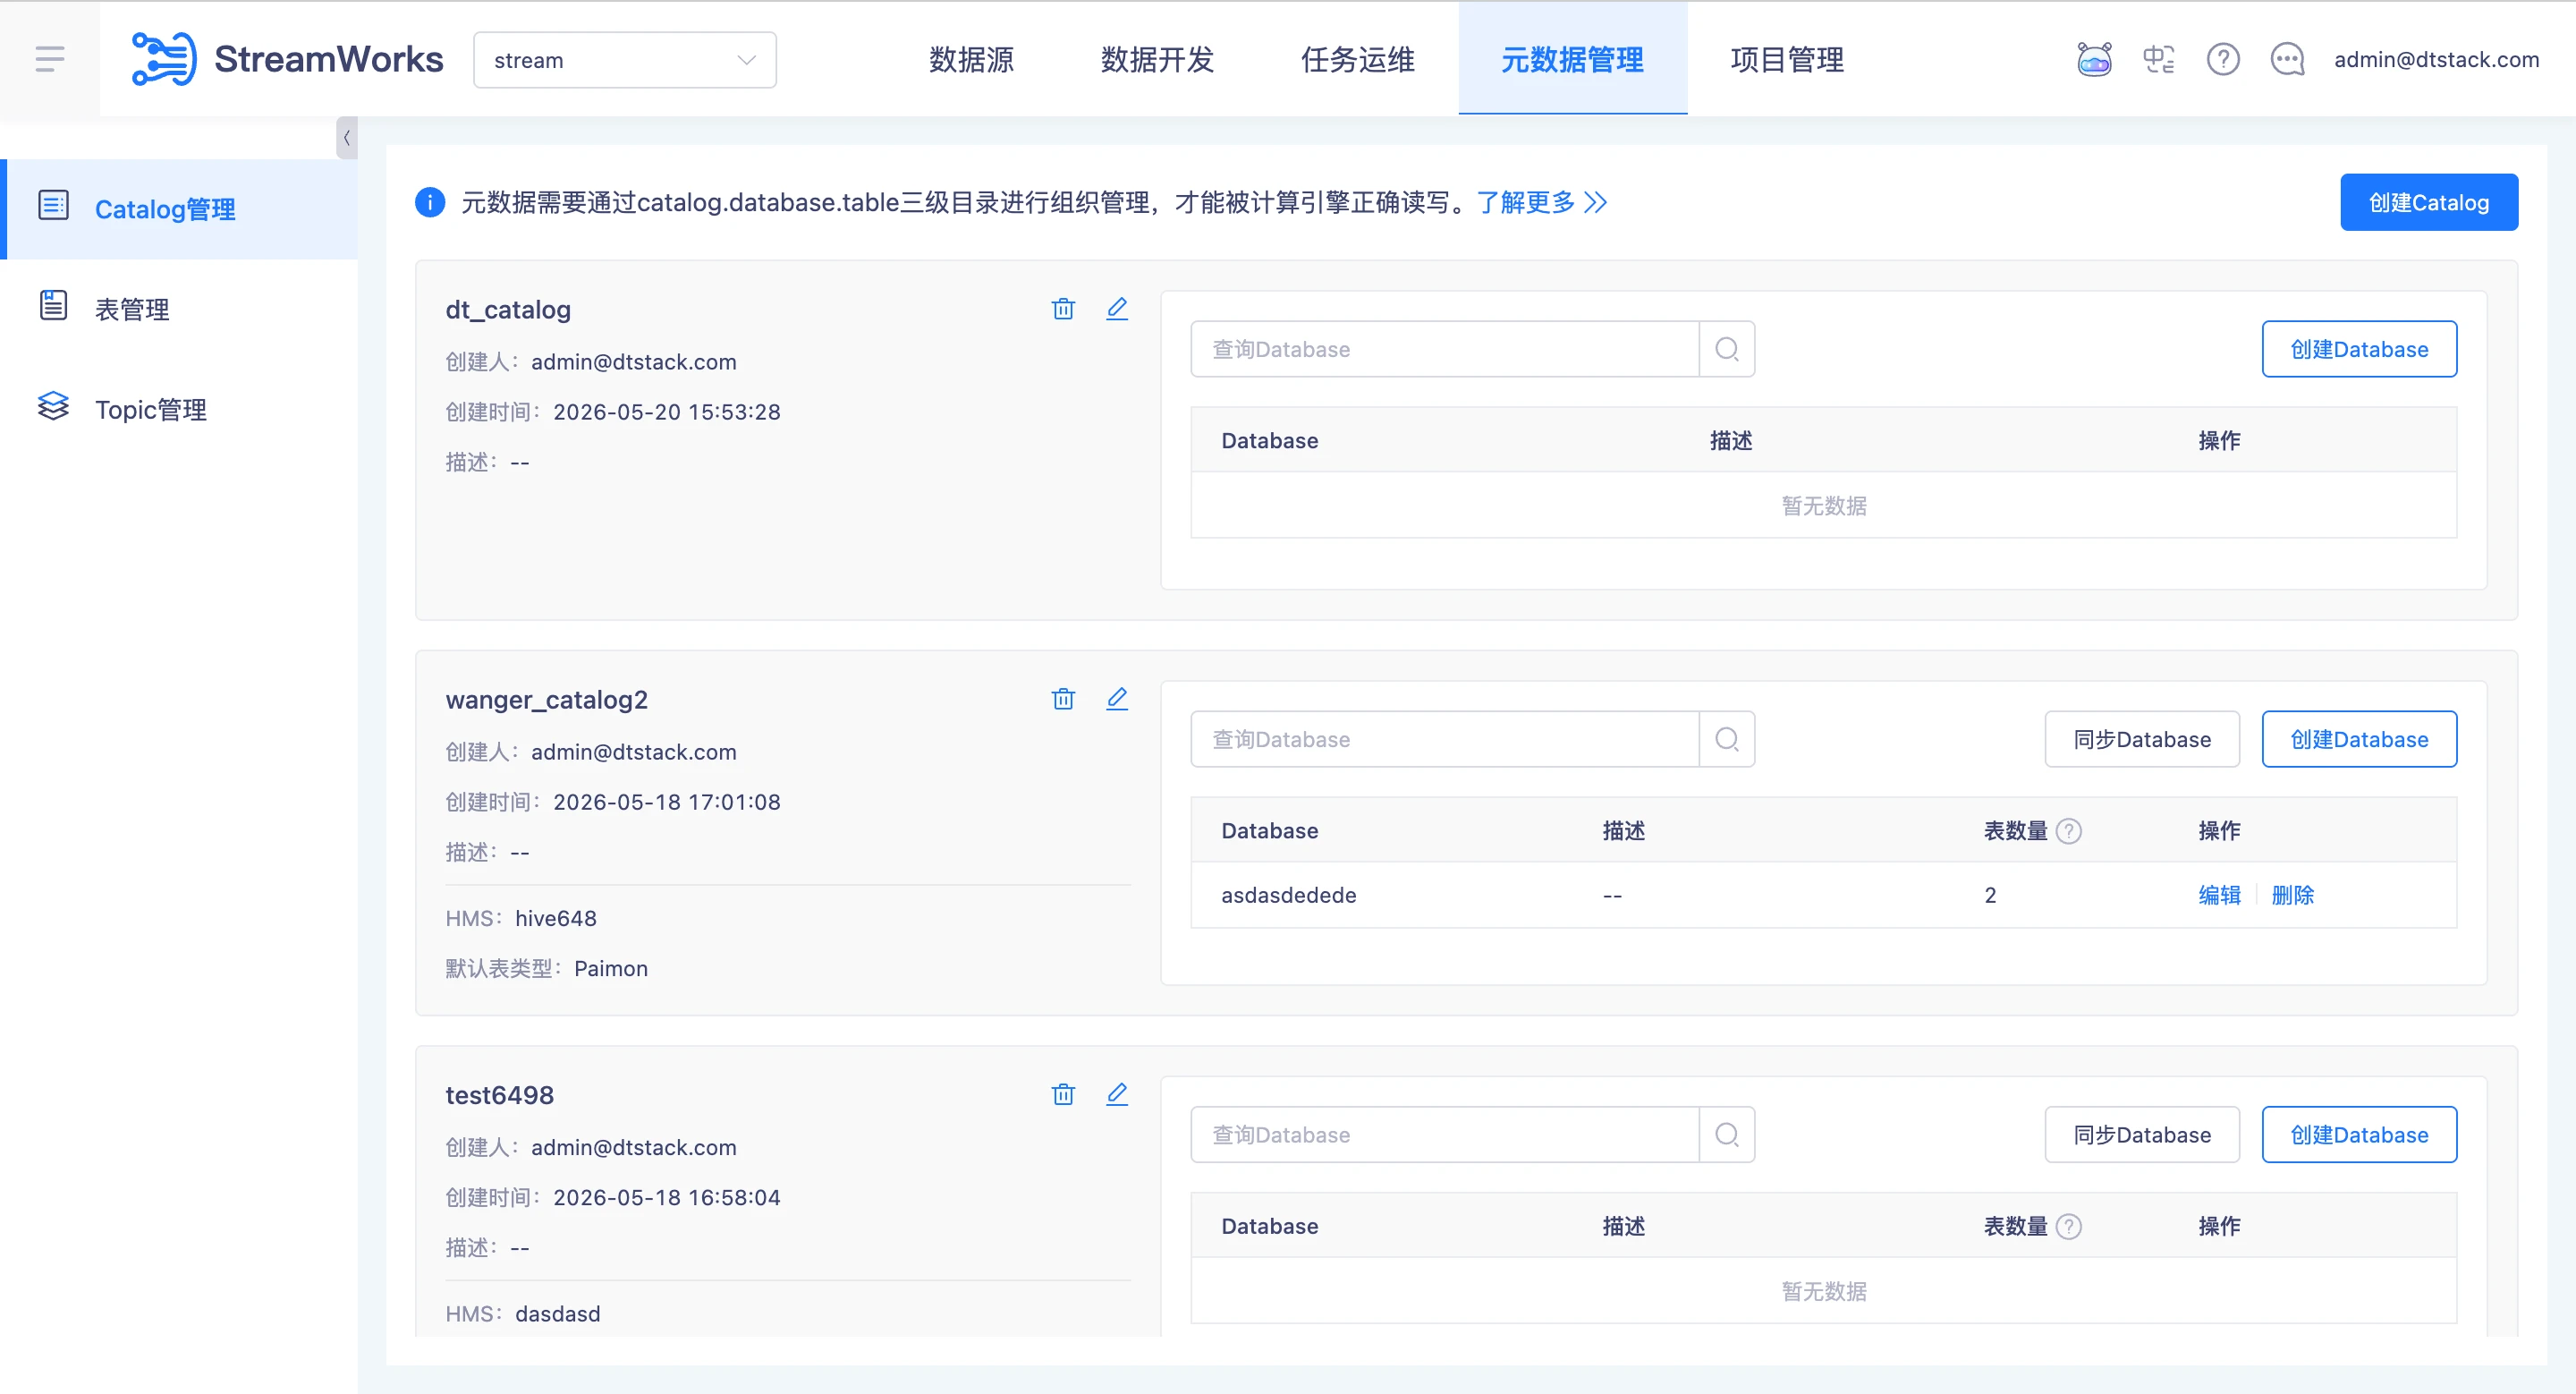Open the chat message icon
This screenshot has width=2576, height=1394.
[2286, 59]
